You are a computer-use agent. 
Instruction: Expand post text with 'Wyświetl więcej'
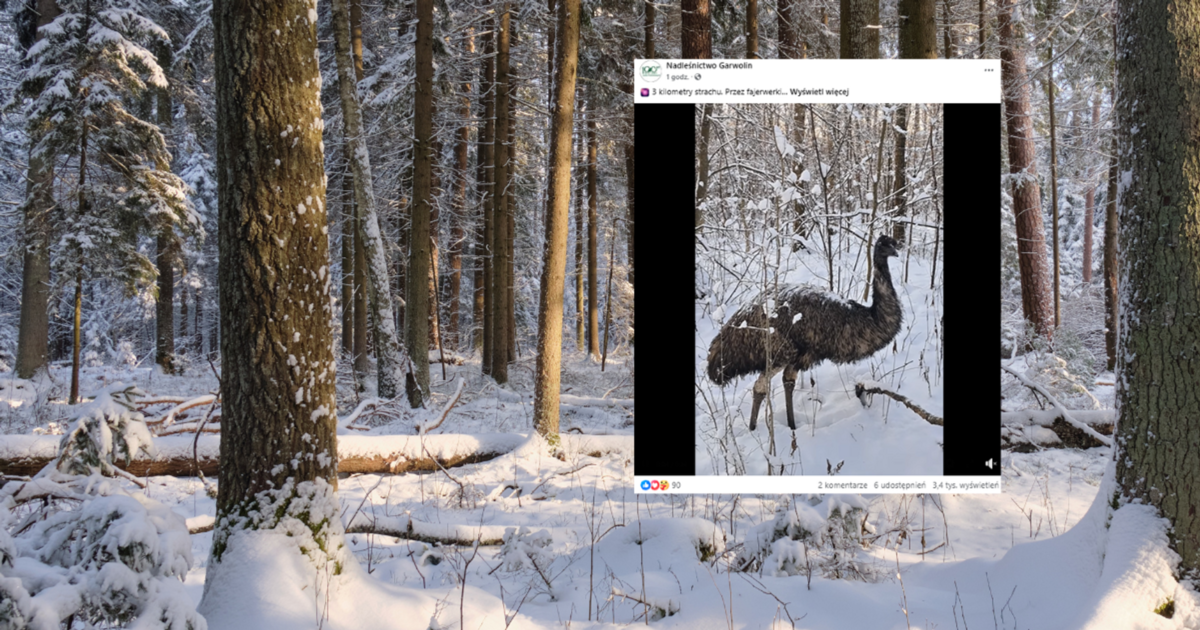[819, 92]
